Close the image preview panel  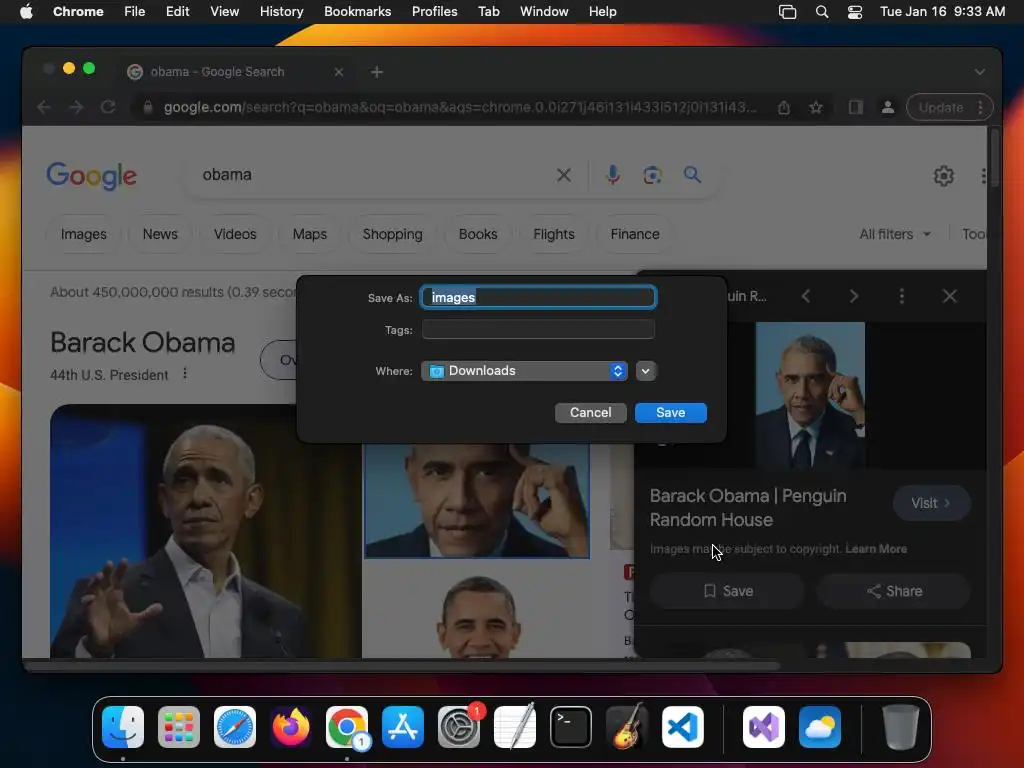(x=950, y=296)
